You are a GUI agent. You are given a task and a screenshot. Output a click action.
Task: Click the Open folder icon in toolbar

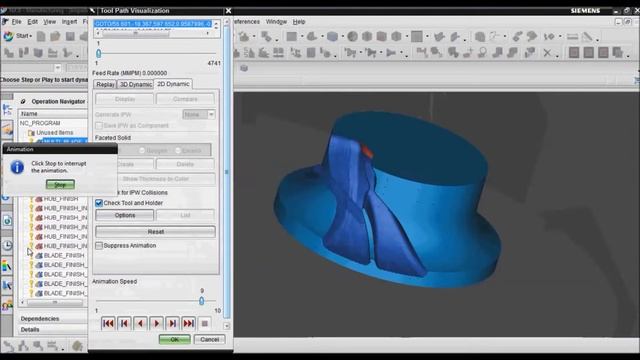(55, 36)
